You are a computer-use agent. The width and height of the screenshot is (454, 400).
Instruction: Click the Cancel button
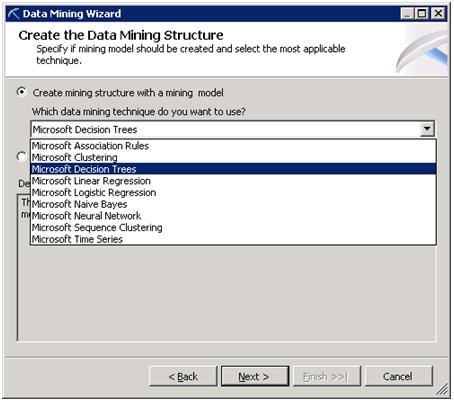pyautogui.click(x=398, y=376)
